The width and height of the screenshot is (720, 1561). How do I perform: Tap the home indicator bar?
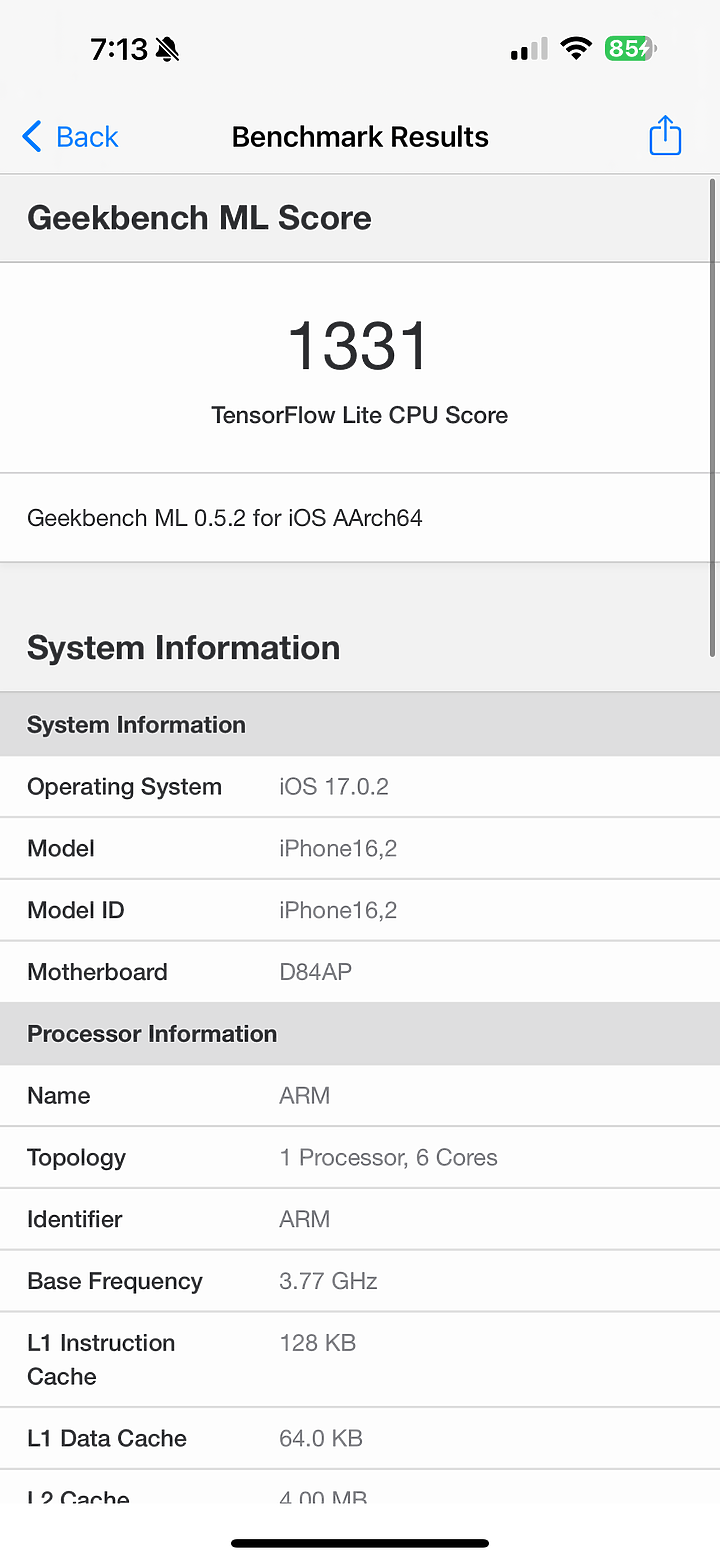(360, 1543)
